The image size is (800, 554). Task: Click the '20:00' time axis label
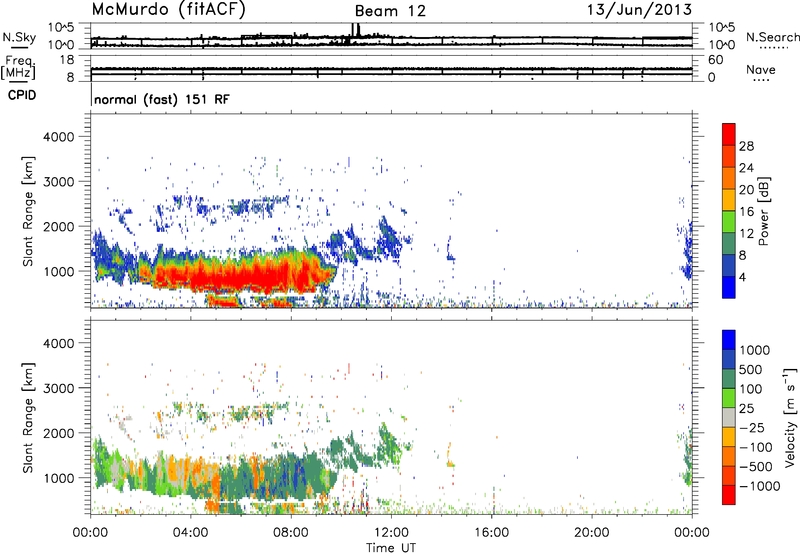tap(591, 533)
